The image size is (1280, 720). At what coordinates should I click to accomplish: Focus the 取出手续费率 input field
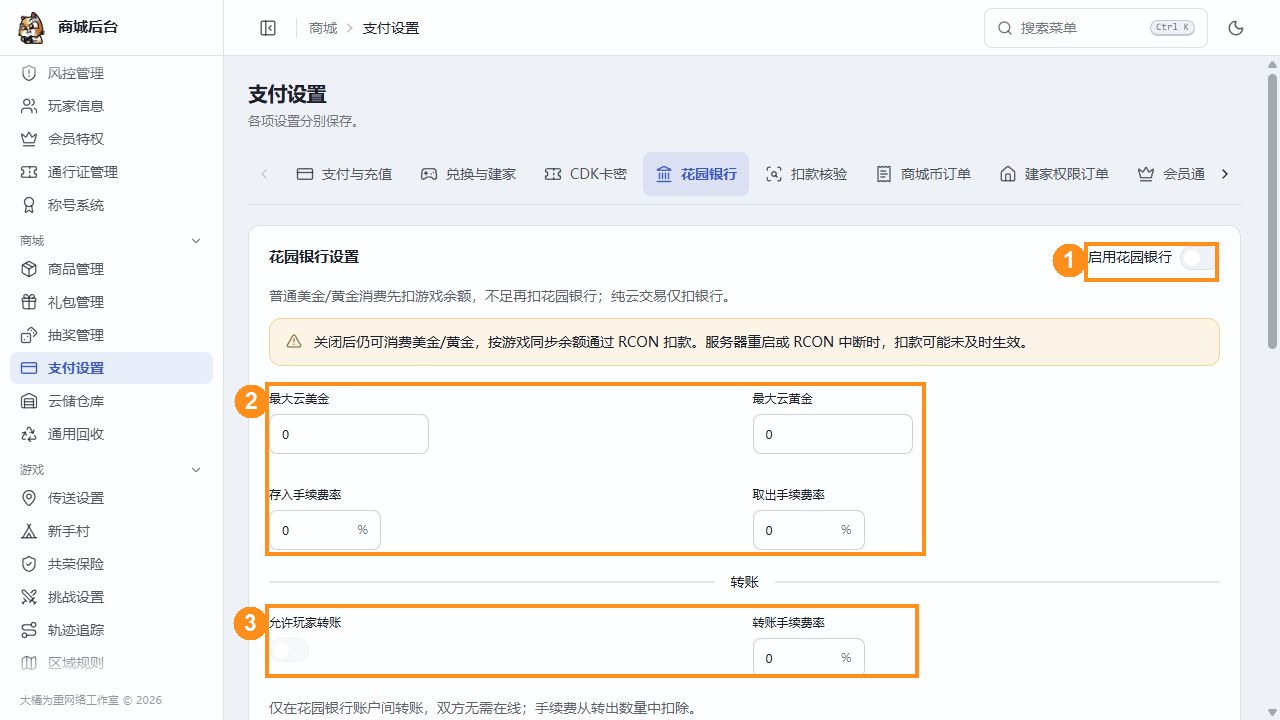809,530
